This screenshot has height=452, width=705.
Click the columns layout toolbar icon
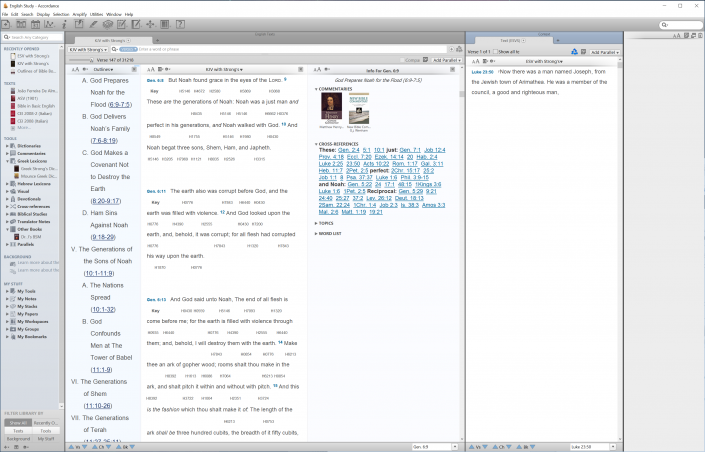(165, 24)
